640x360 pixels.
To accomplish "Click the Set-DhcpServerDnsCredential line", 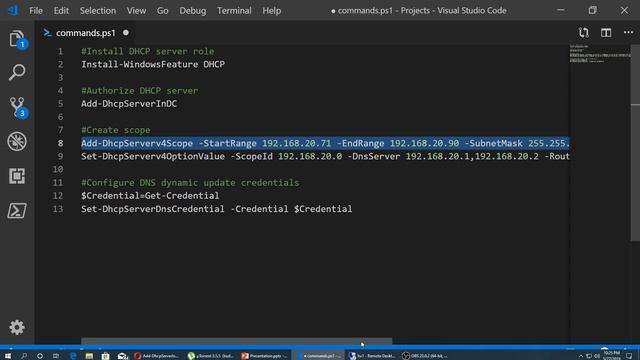I will pyautogui.click(x=216, y=209).
